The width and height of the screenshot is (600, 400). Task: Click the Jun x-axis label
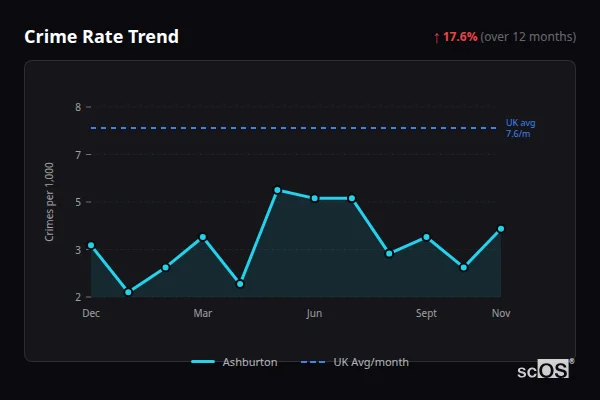314,313
